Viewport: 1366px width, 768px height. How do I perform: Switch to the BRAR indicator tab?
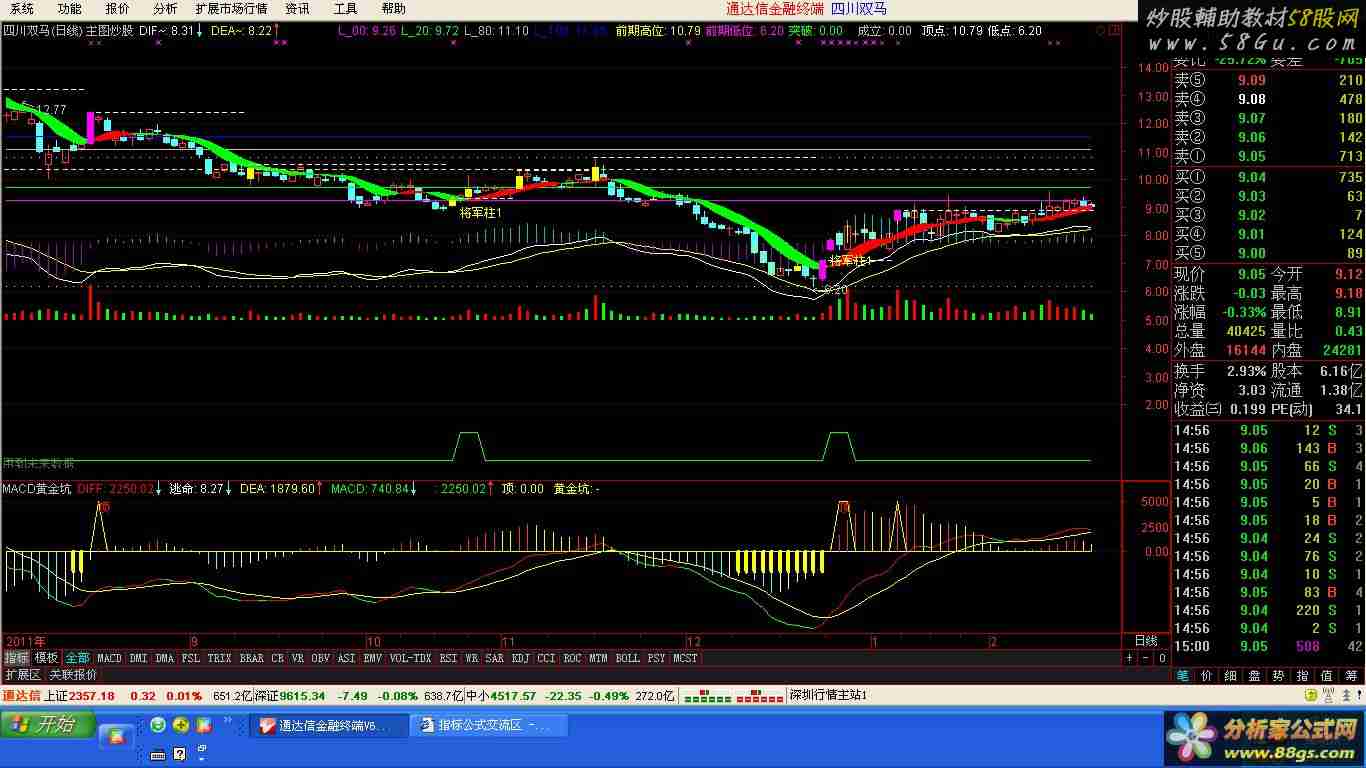point(252,658)
